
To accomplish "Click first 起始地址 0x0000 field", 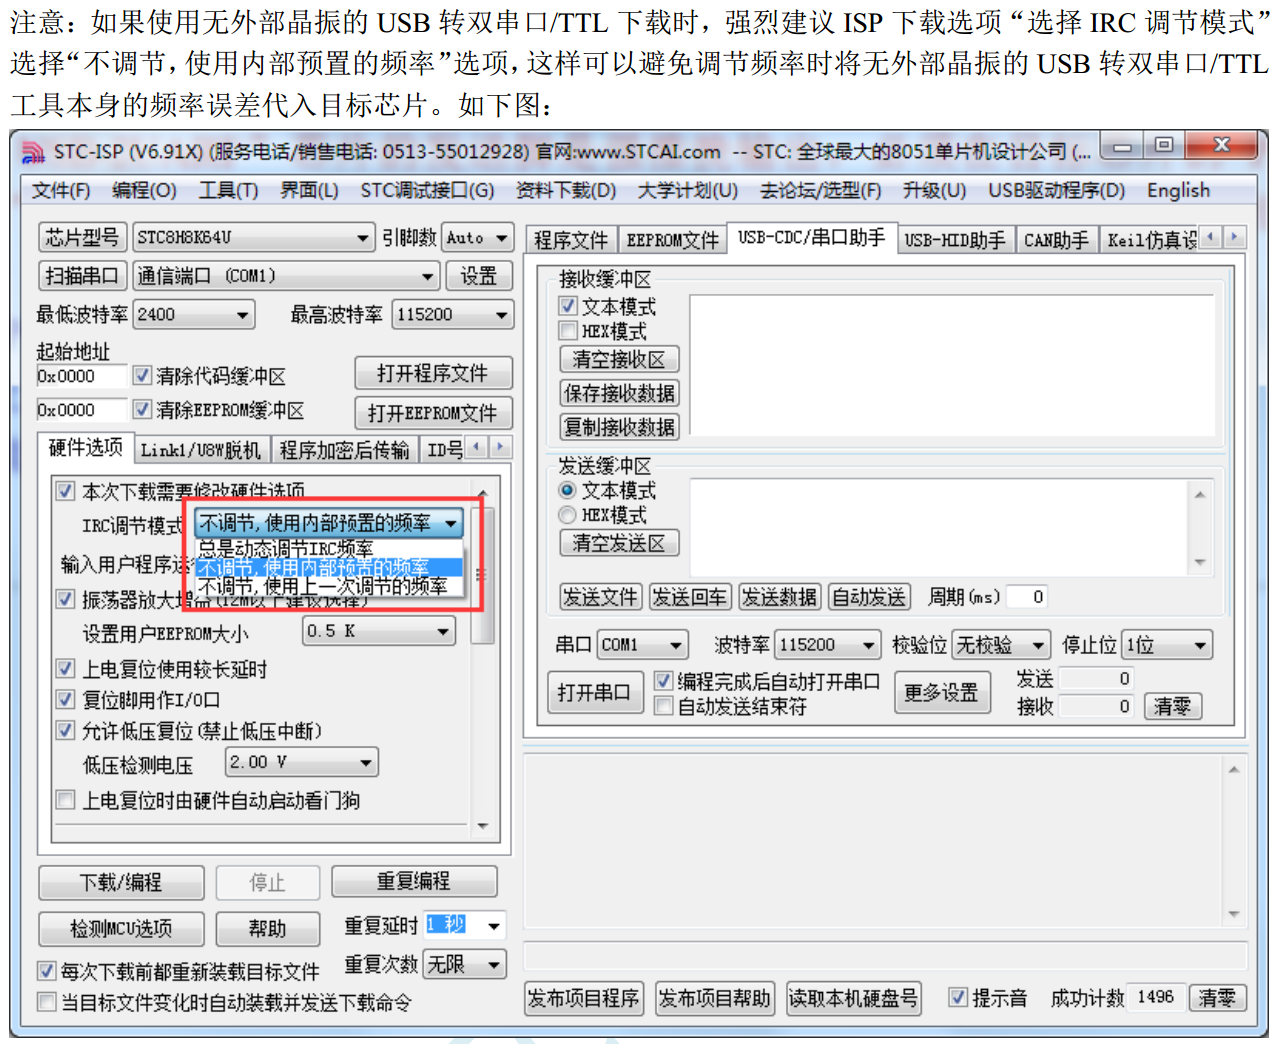I will (81, 376).
